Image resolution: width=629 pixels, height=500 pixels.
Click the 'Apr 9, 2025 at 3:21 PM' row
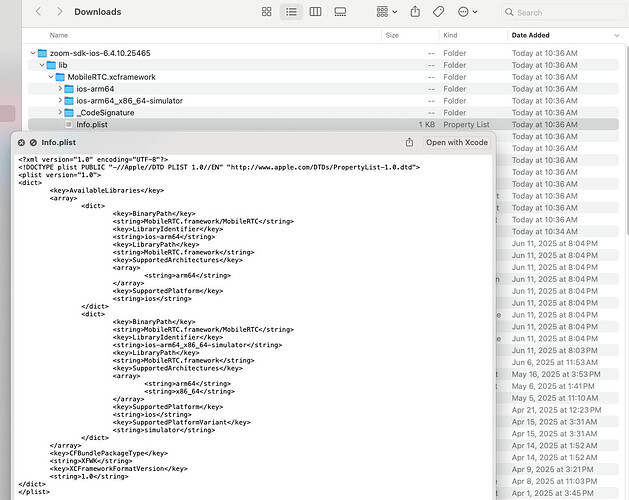(552, 469)
